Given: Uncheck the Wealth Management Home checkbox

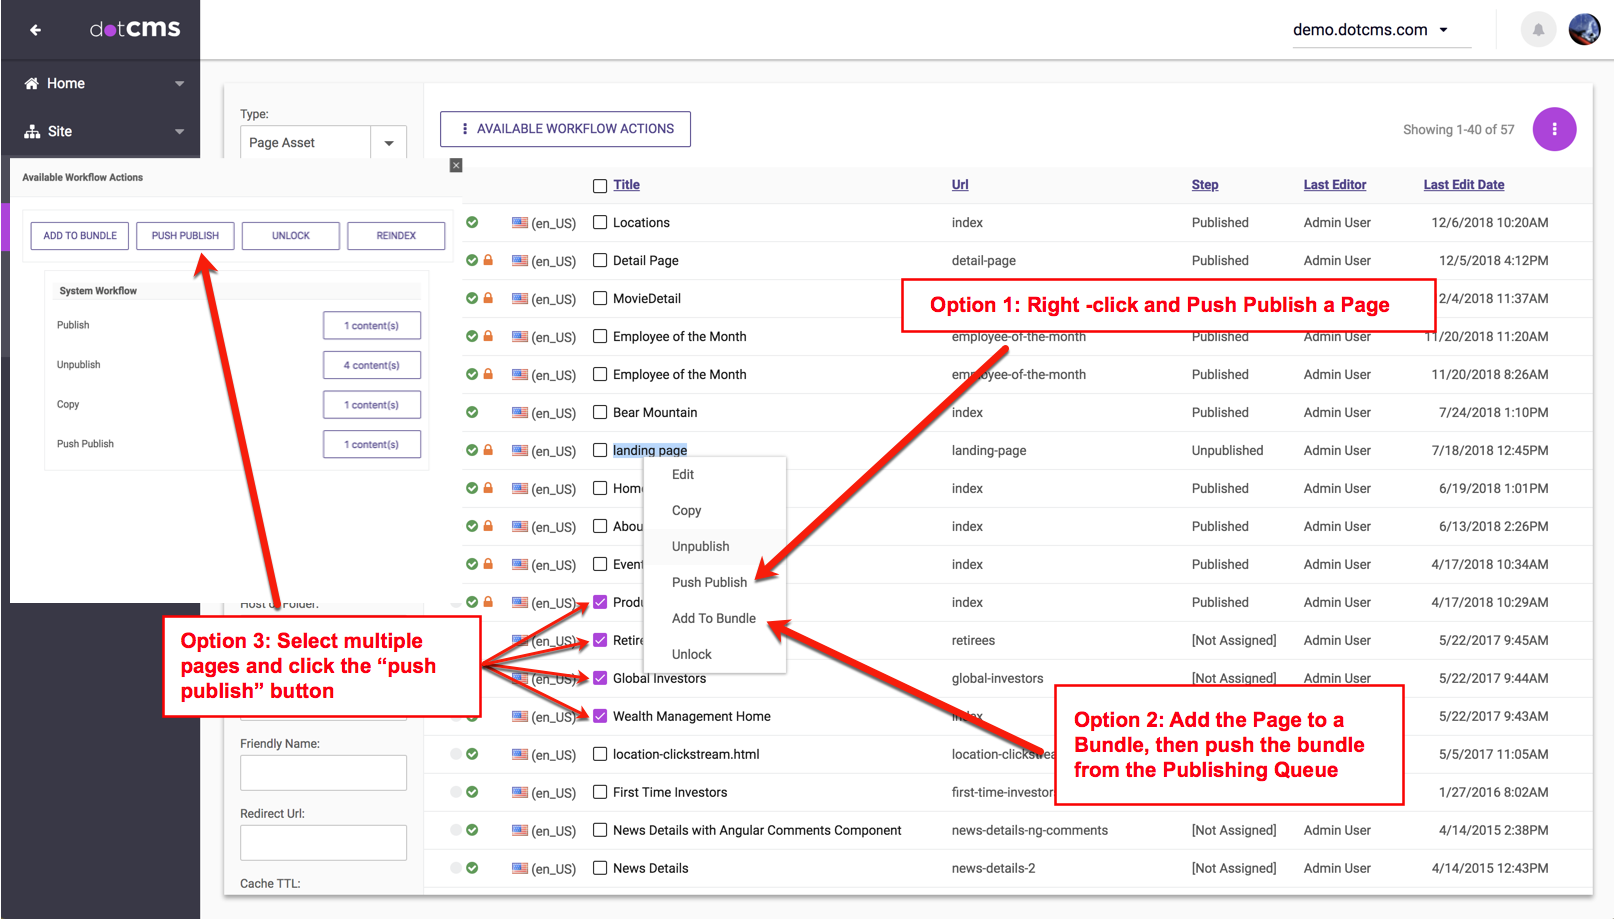Looking at the screenshot, I should coord(600,716).
